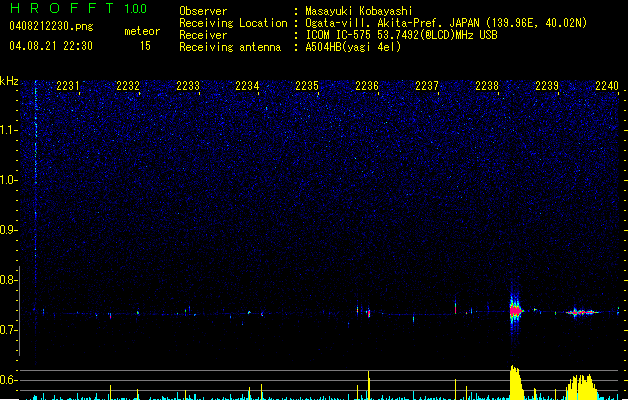Click the 'Receiver' field label
This screenshot has width=629, height=400.
pos(203,35)
